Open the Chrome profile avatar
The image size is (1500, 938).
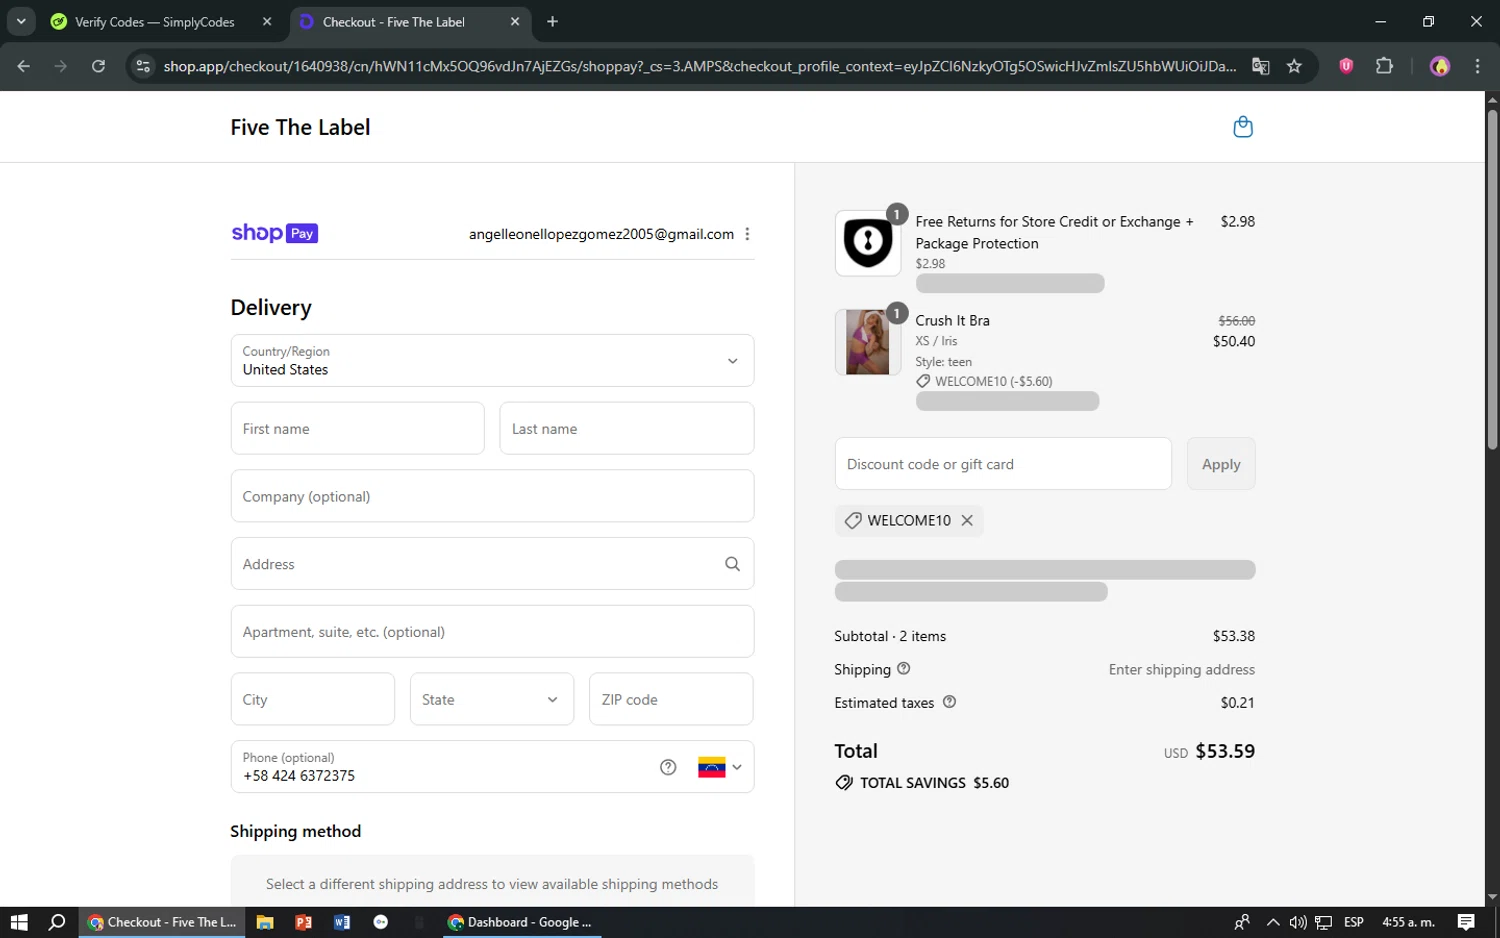(1440, 66)
